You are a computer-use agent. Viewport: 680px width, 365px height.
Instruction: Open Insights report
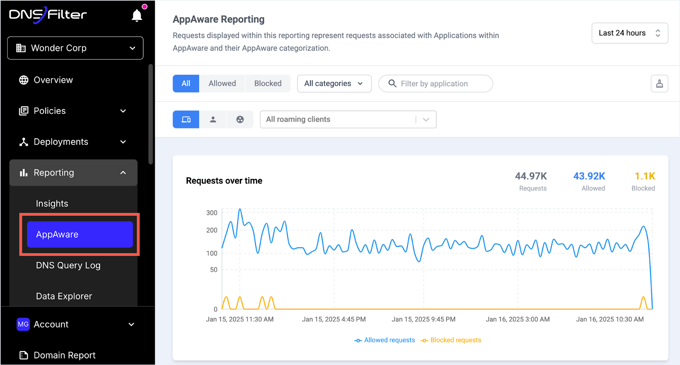(52, 203)
